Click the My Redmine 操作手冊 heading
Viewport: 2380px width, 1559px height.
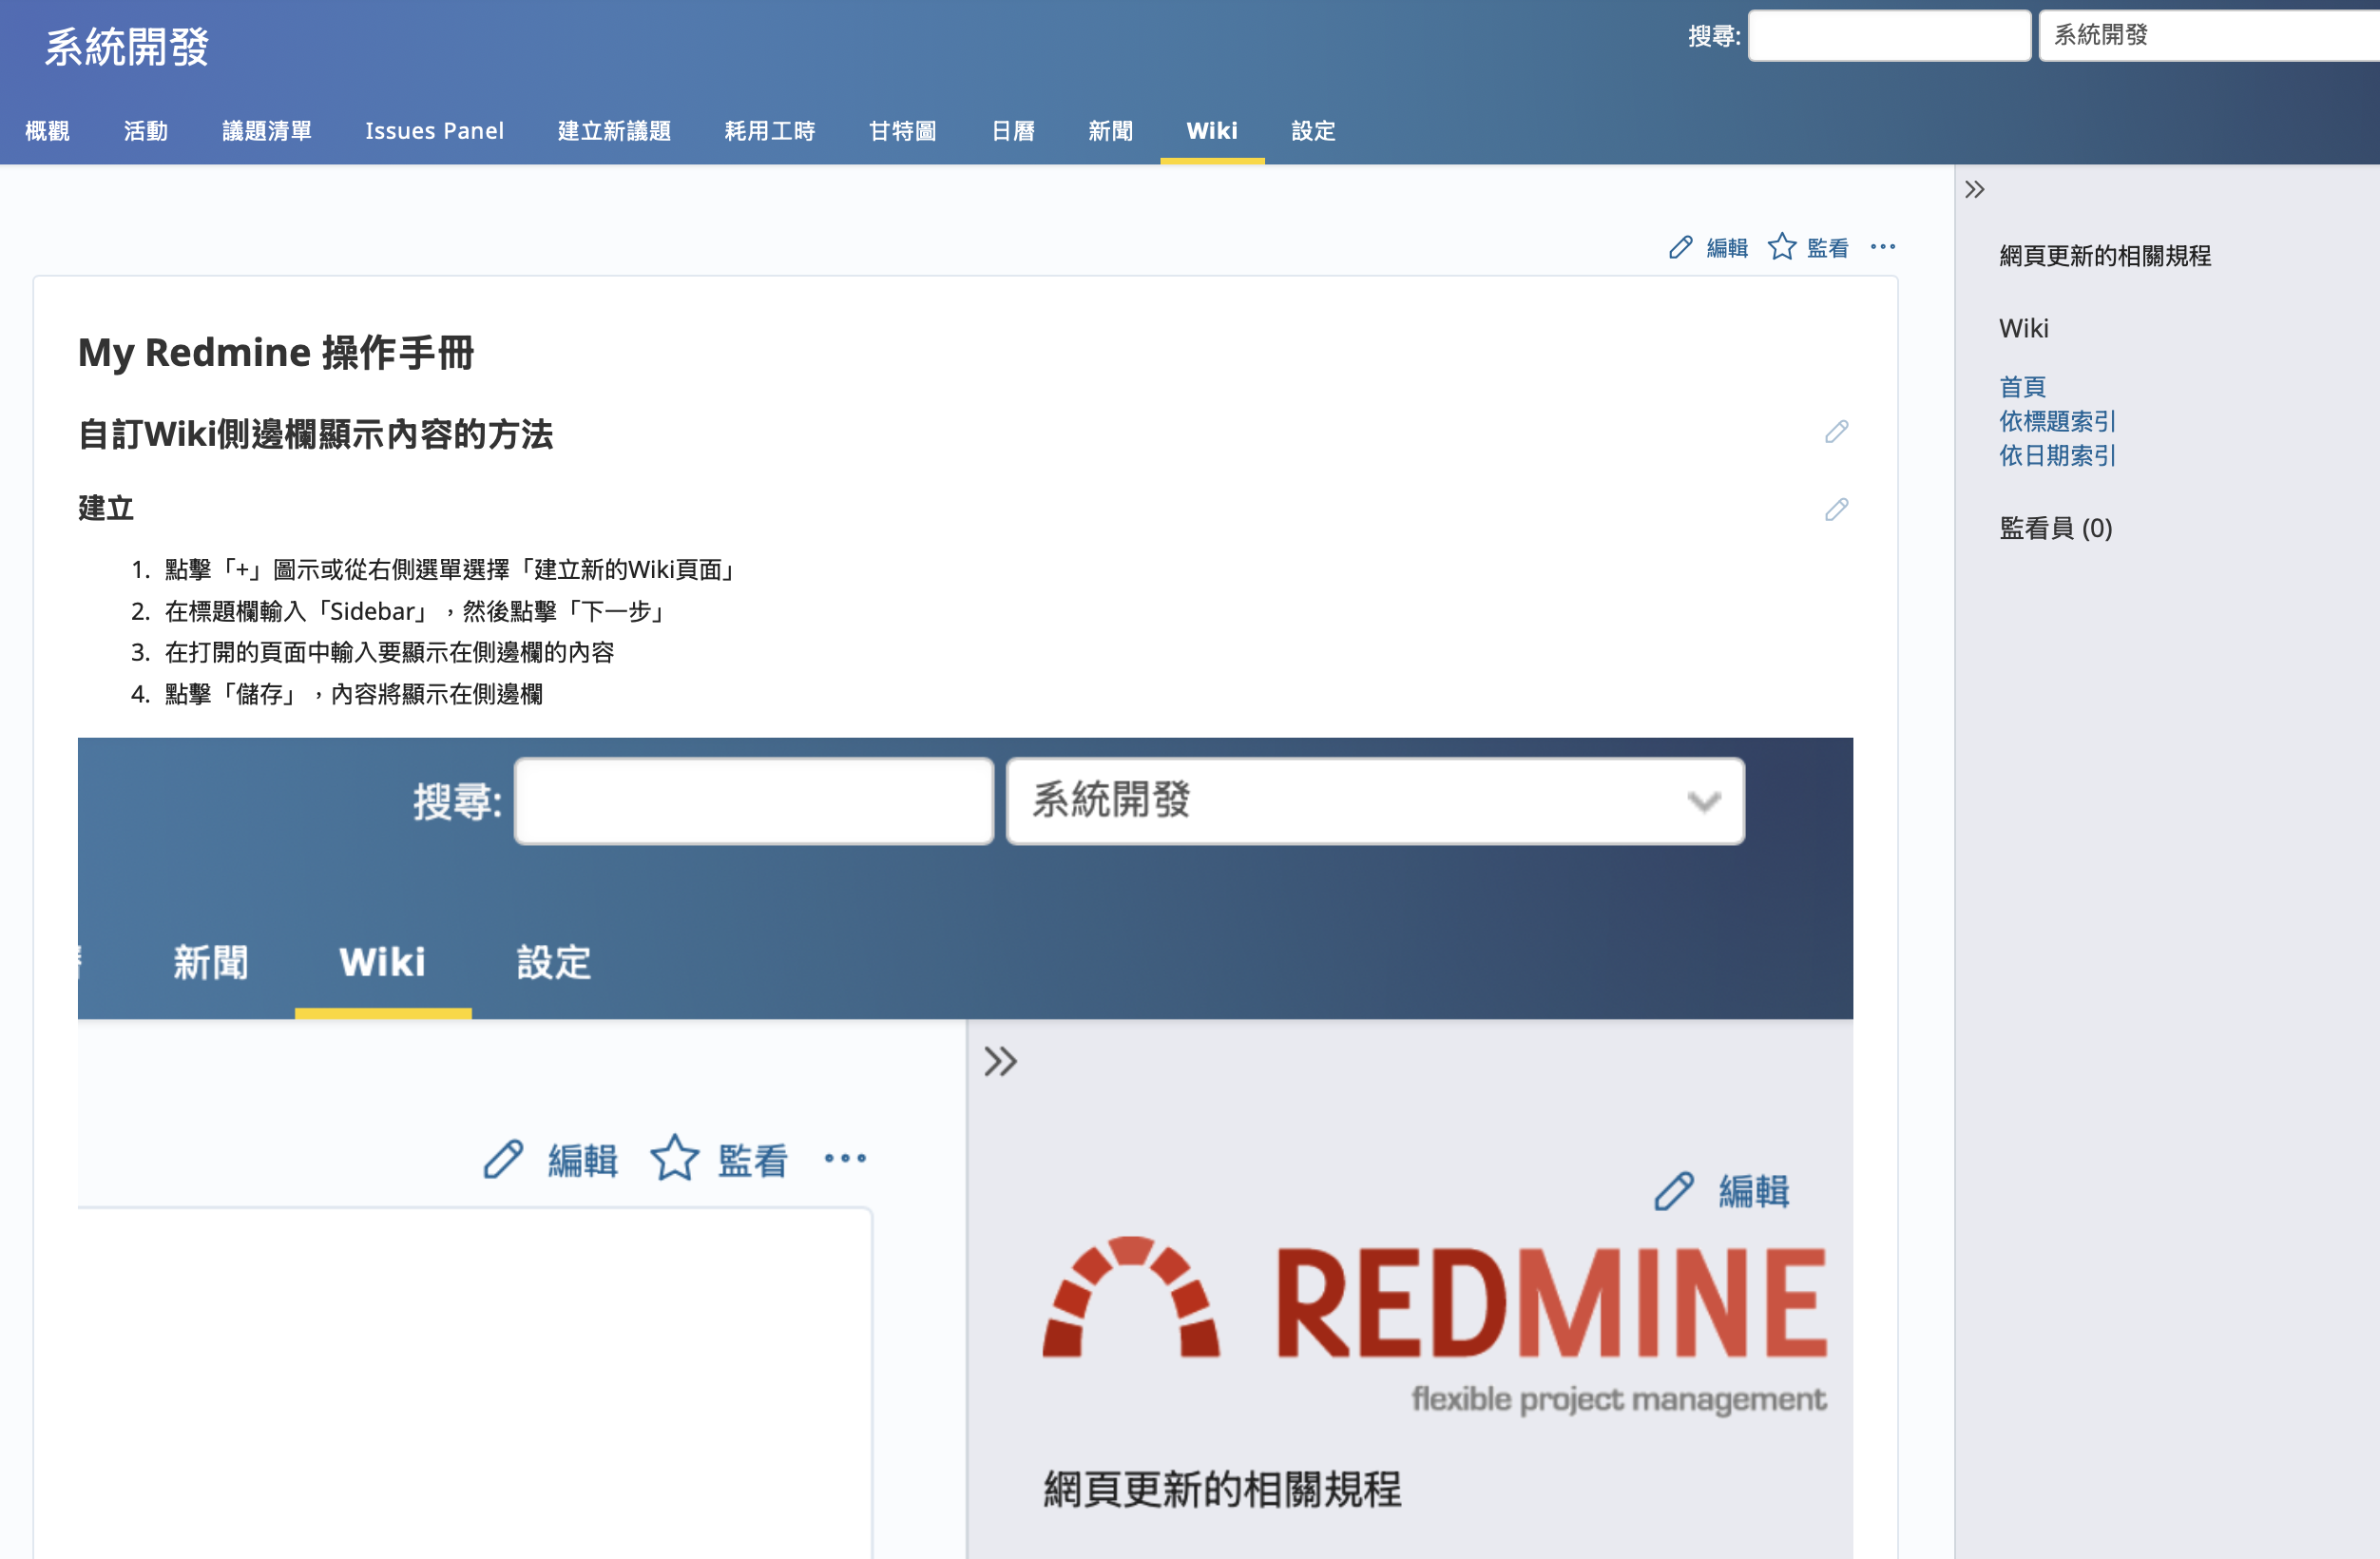[276, 353]
